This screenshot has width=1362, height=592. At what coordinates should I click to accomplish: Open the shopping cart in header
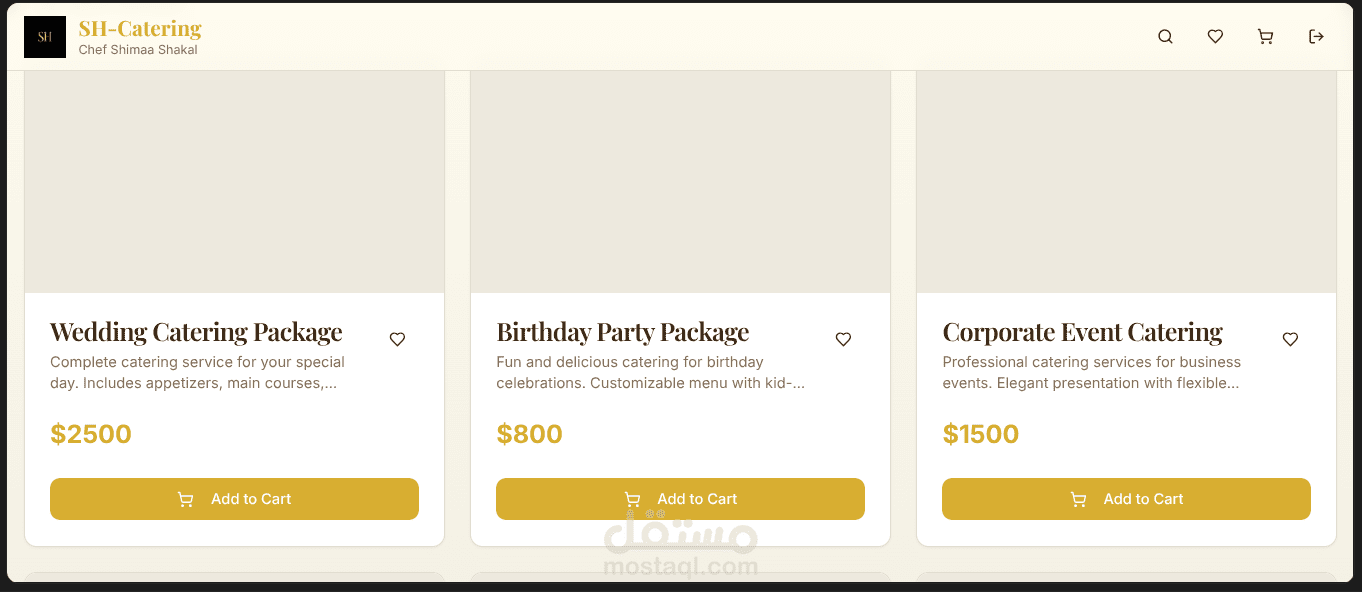pos(1265,37)
